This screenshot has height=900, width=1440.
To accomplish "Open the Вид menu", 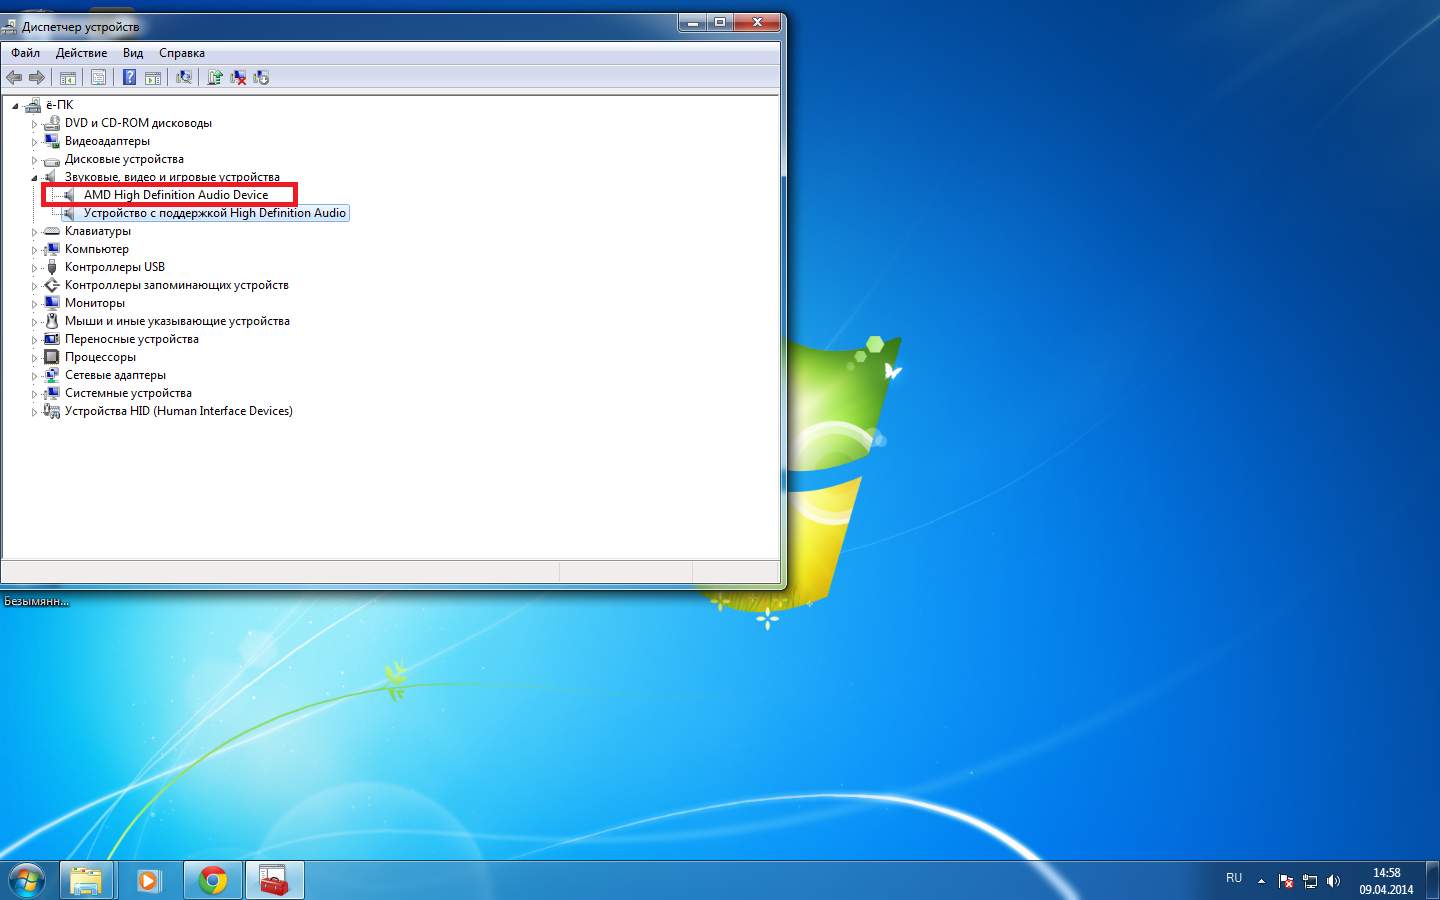I will (x=133, y=53).
